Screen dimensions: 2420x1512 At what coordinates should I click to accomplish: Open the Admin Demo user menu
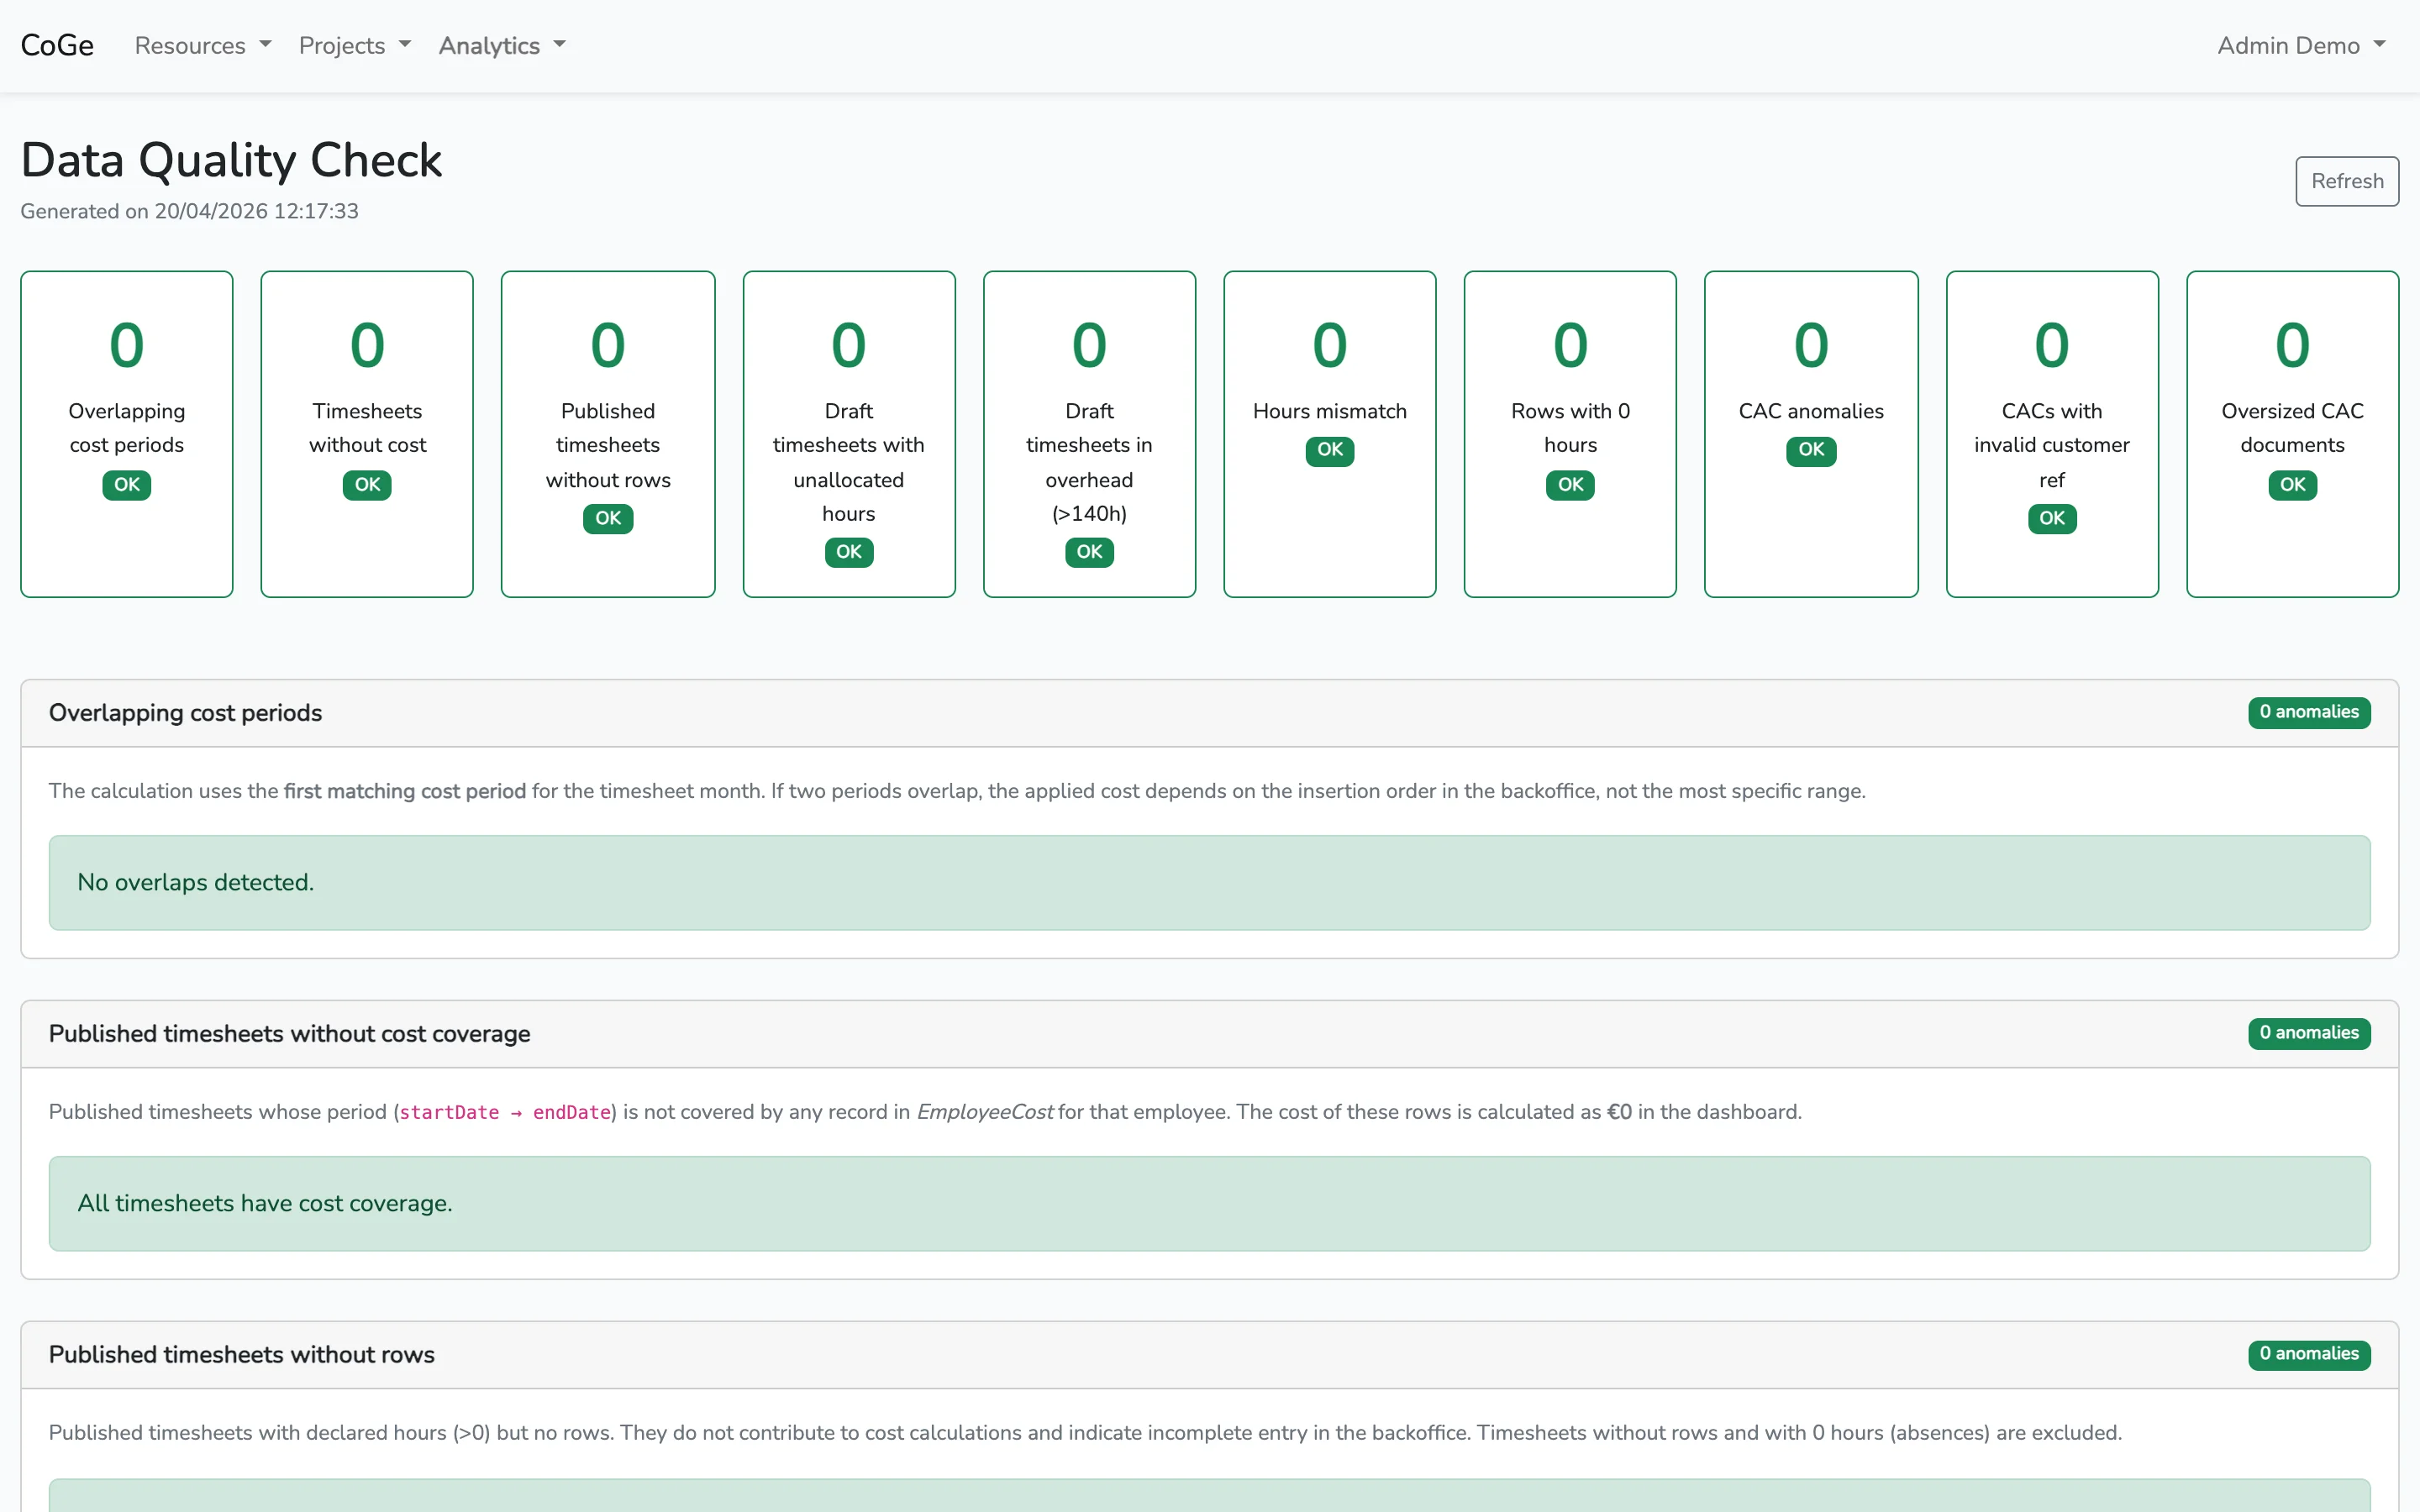pos(2302,45)
